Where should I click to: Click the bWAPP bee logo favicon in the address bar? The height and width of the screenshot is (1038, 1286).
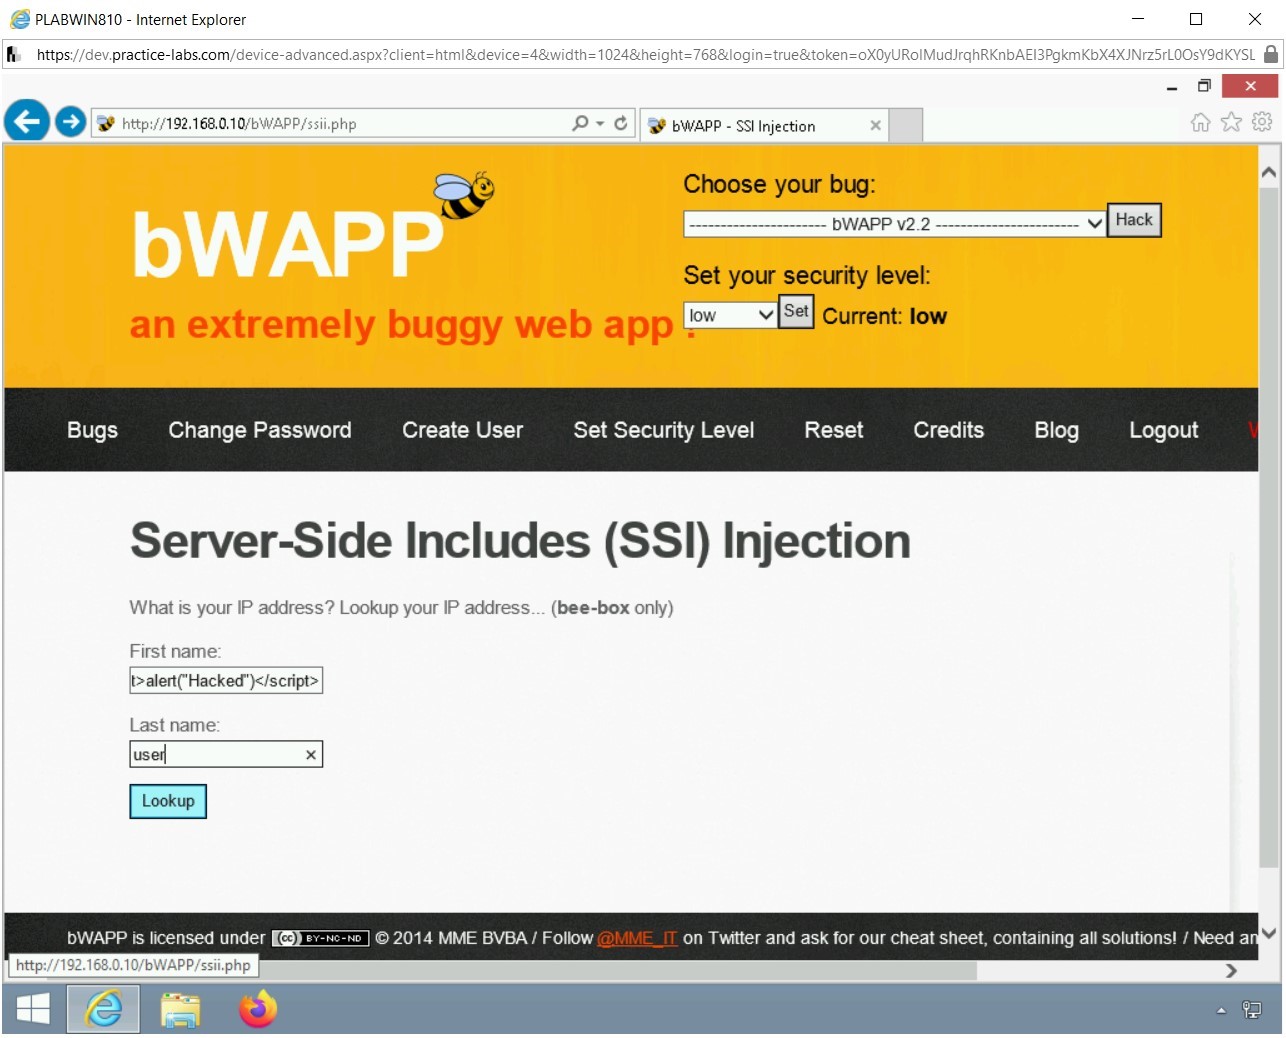[105, 123]
